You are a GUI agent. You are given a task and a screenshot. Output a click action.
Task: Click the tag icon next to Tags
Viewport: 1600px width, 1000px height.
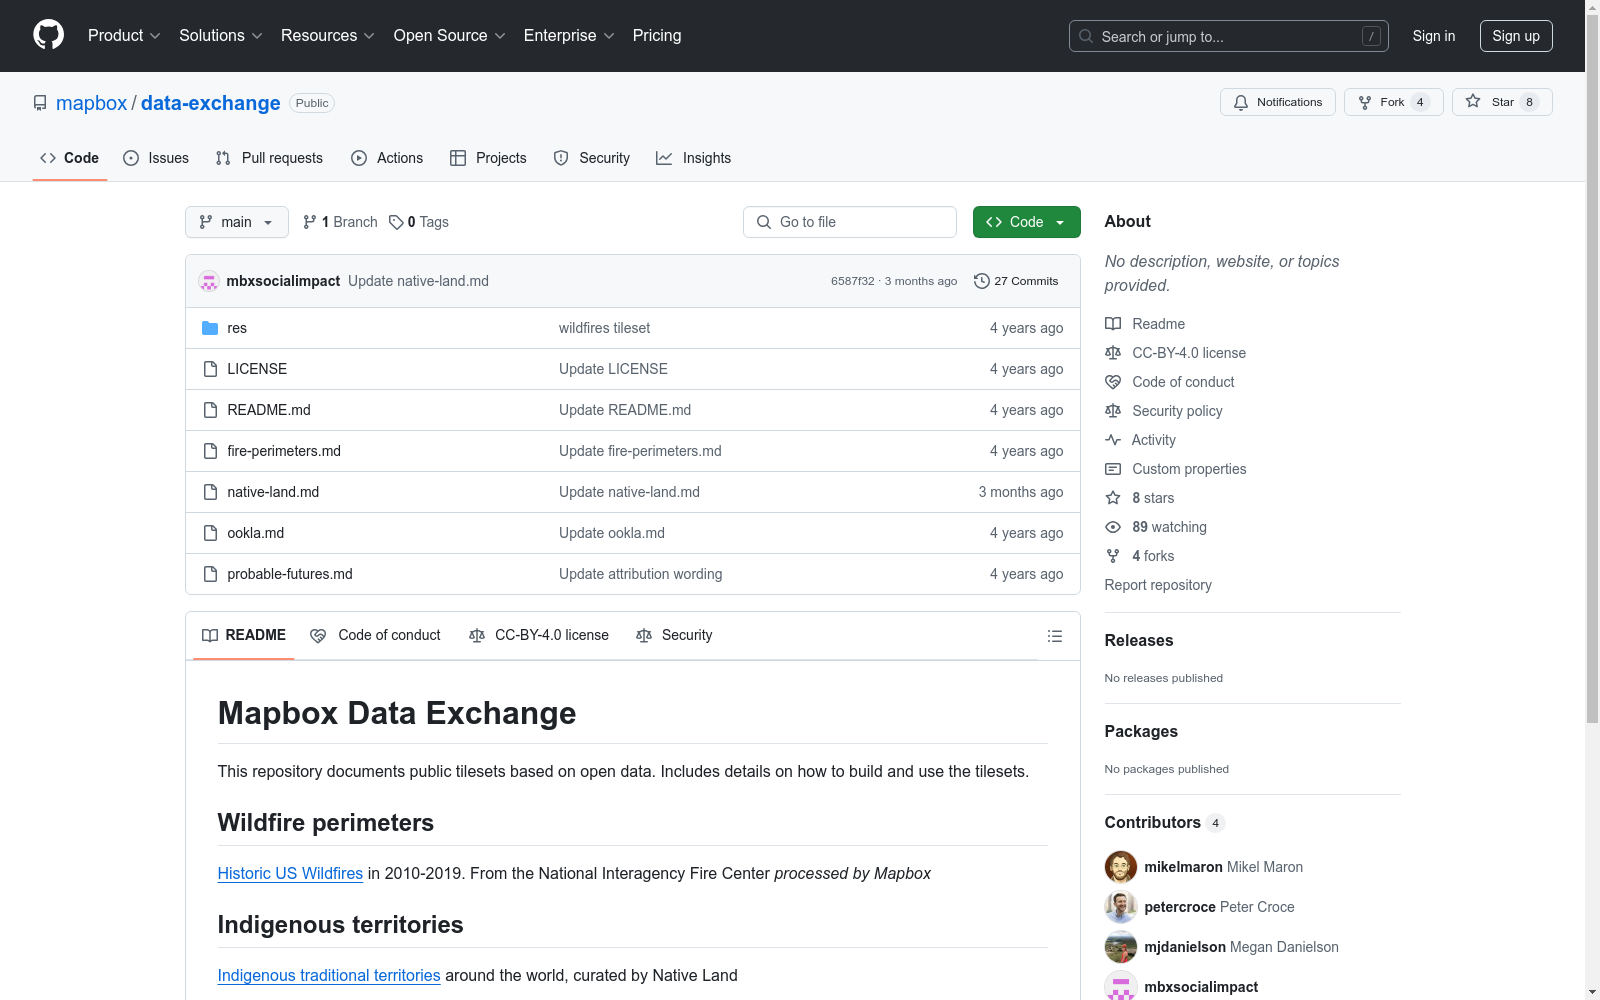point(396,222)
